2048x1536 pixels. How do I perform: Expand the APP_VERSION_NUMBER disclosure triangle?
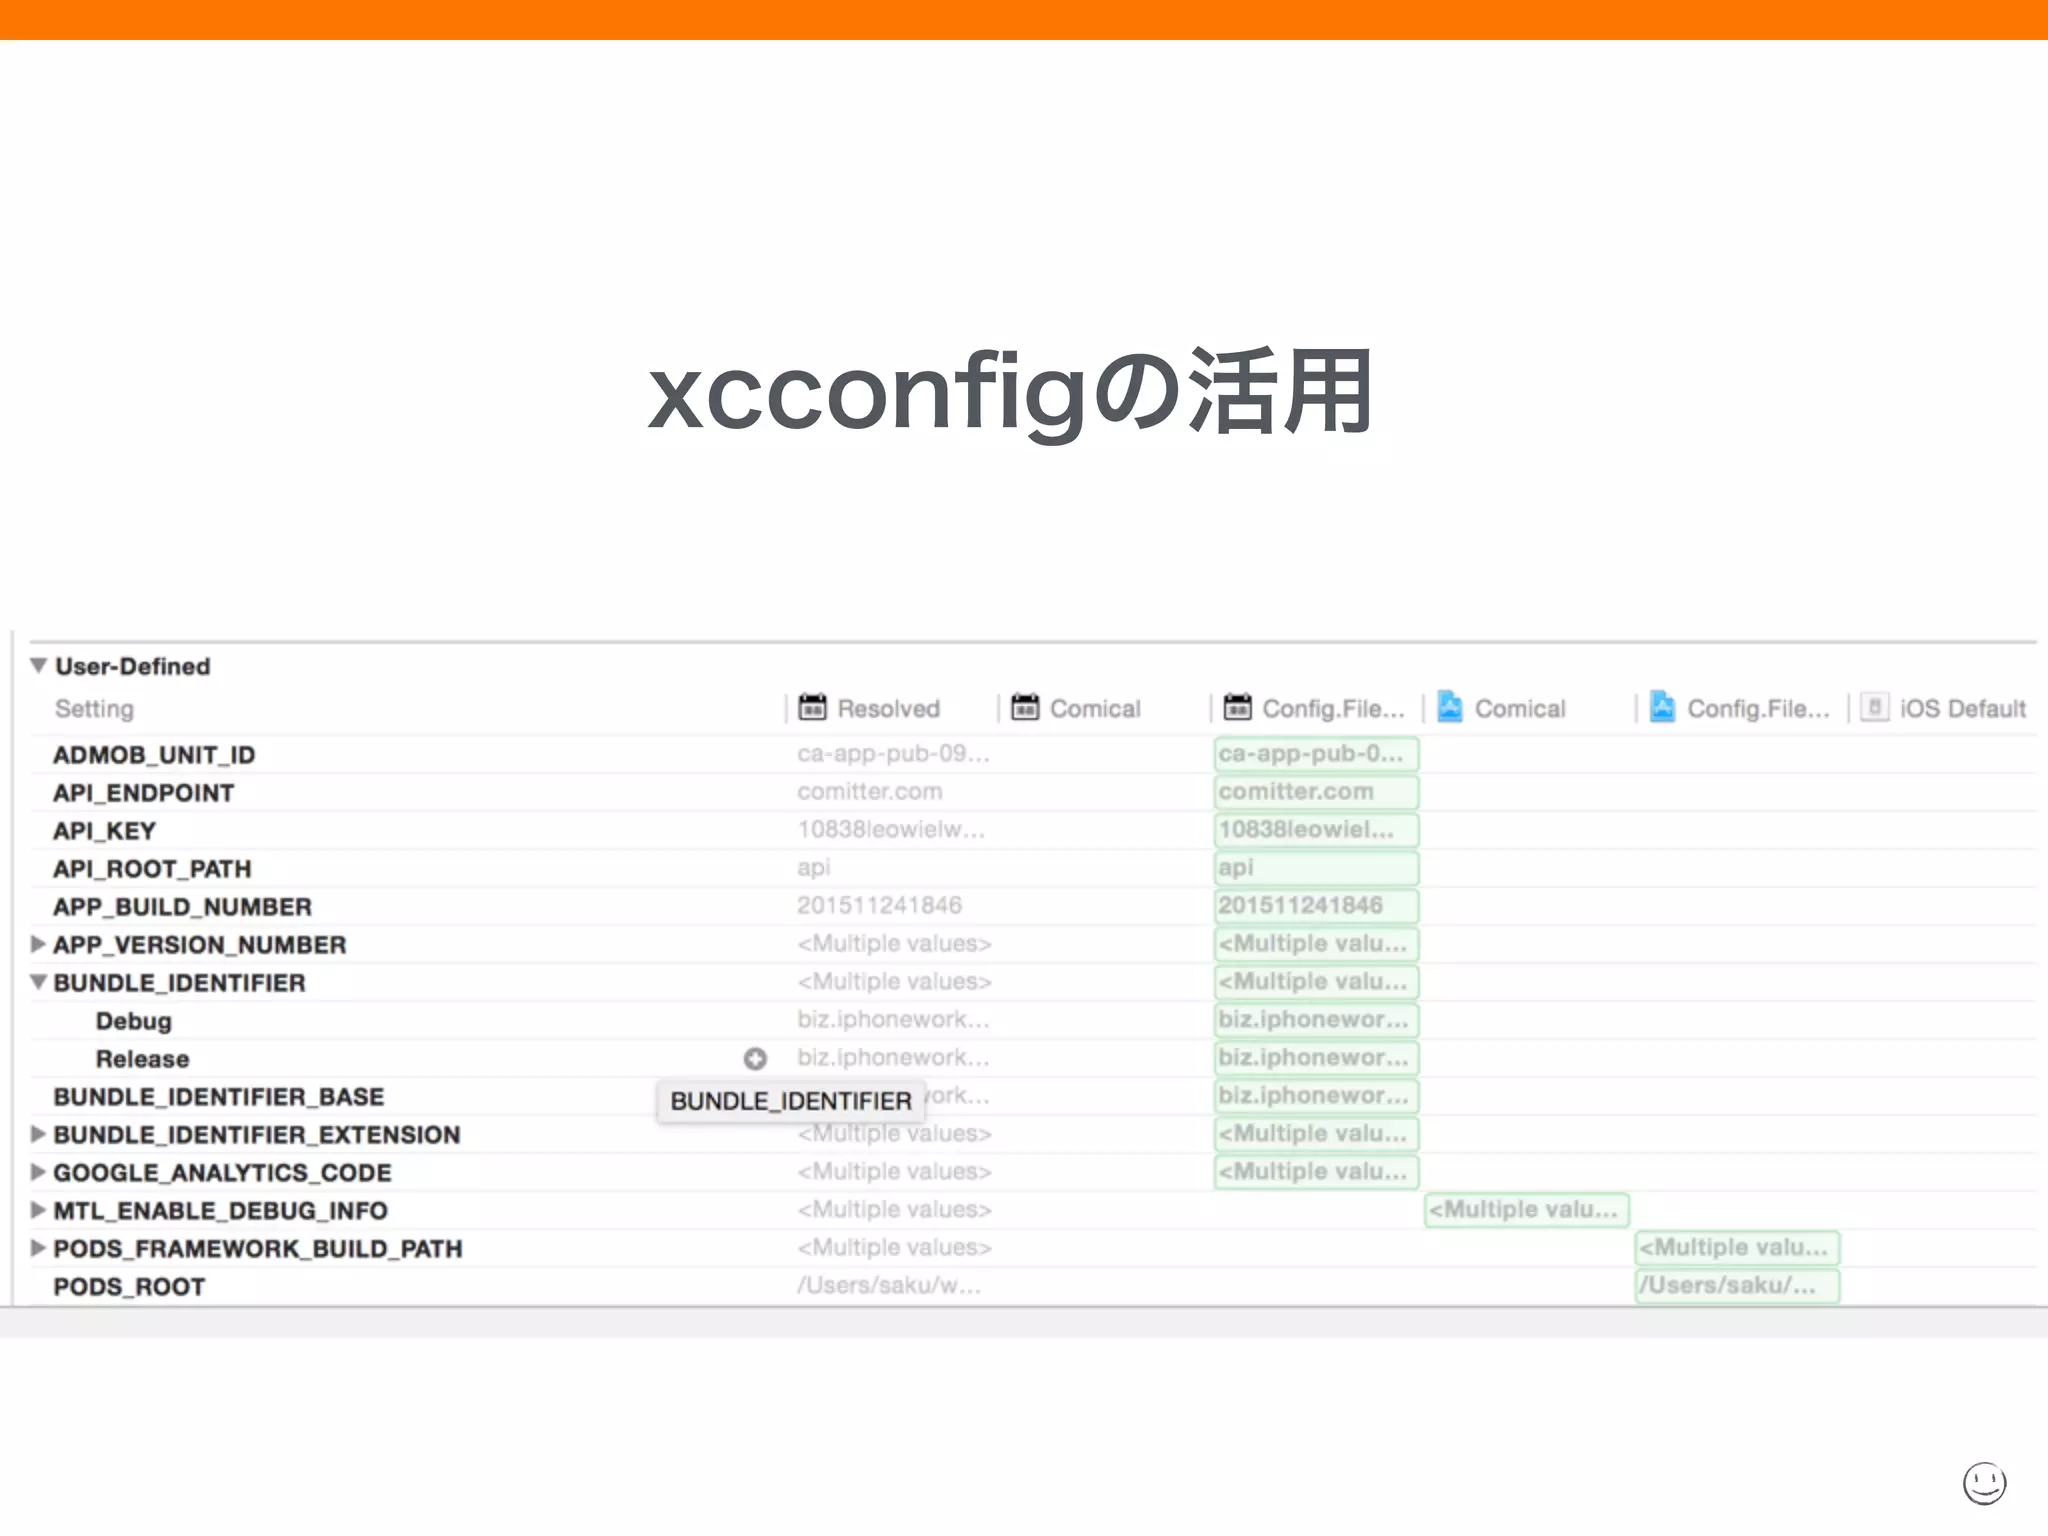click(x=38, y=943)
